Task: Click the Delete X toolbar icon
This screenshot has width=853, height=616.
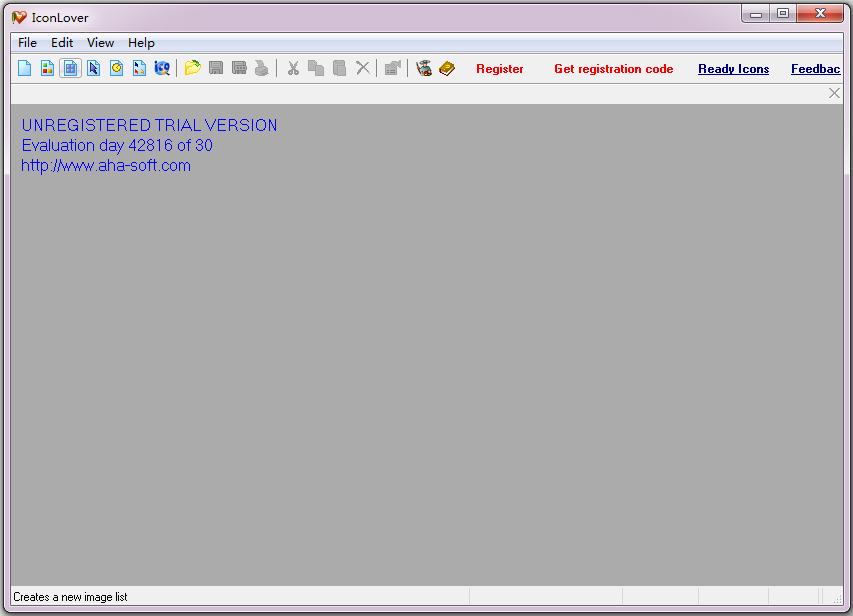Action: [x=363, y=68]
